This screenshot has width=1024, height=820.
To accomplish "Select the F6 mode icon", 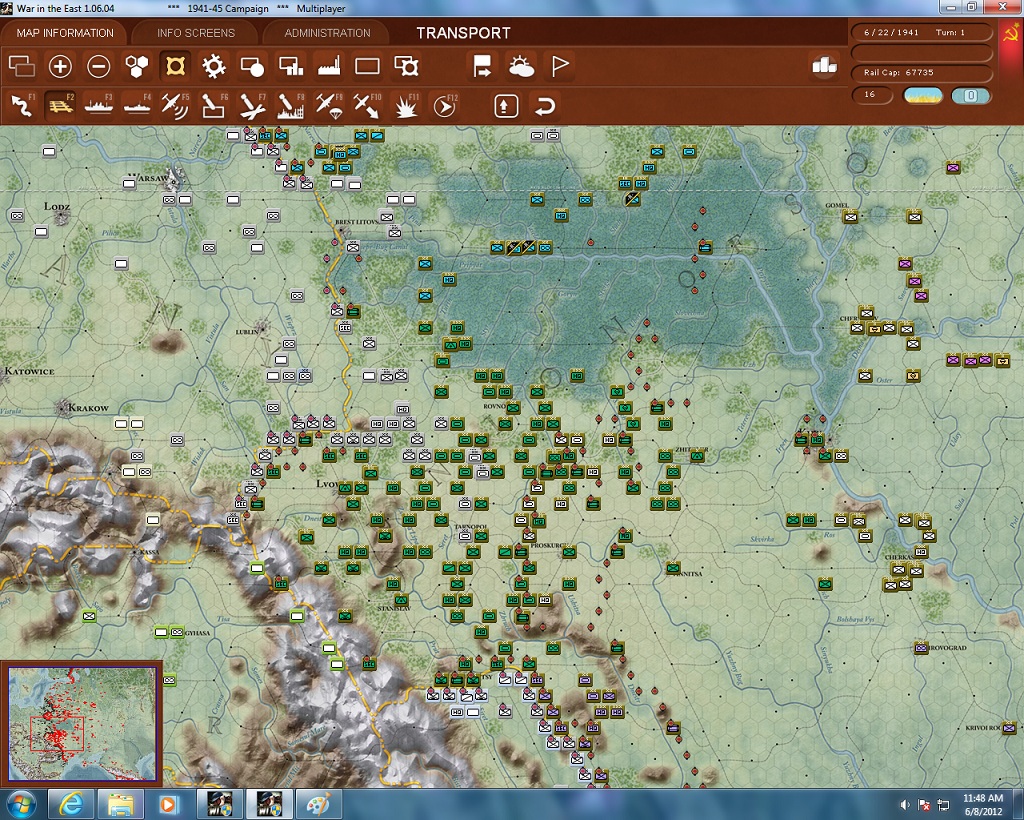I will point(214,106).
